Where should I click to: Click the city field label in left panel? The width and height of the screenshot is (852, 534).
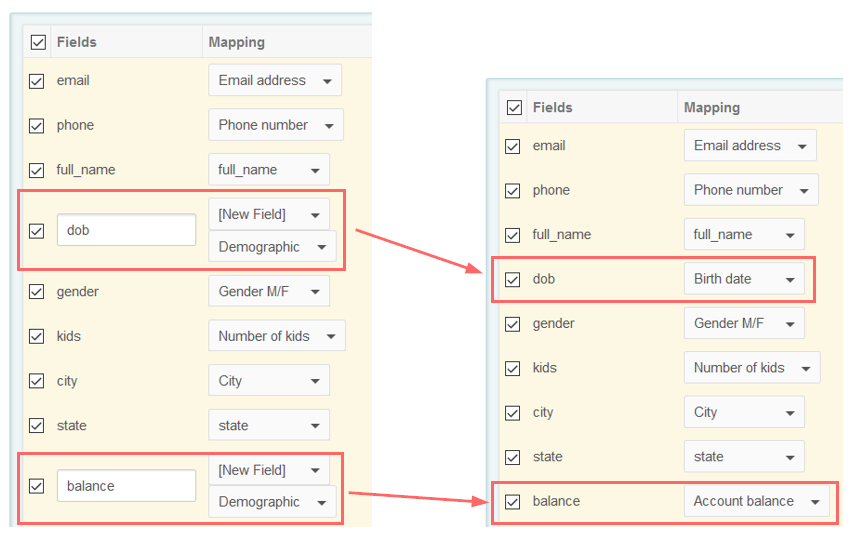67,381
